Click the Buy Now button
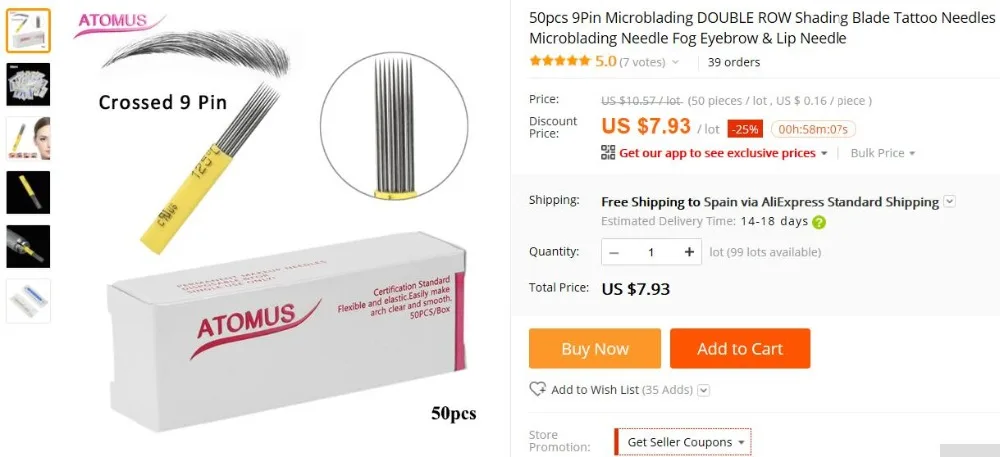Viewport: 1000px width, 457px height. coord(594,349)
